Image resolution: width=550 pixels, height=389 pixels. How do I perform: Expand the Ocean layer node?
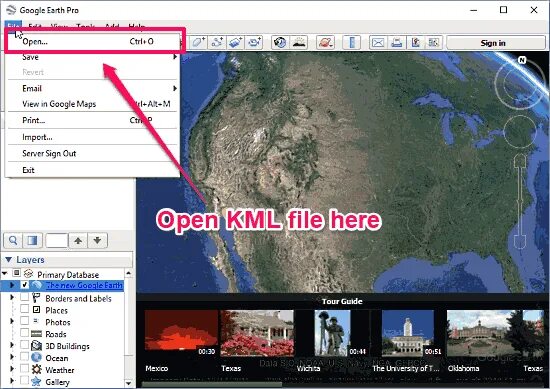[x=12, y=357]
